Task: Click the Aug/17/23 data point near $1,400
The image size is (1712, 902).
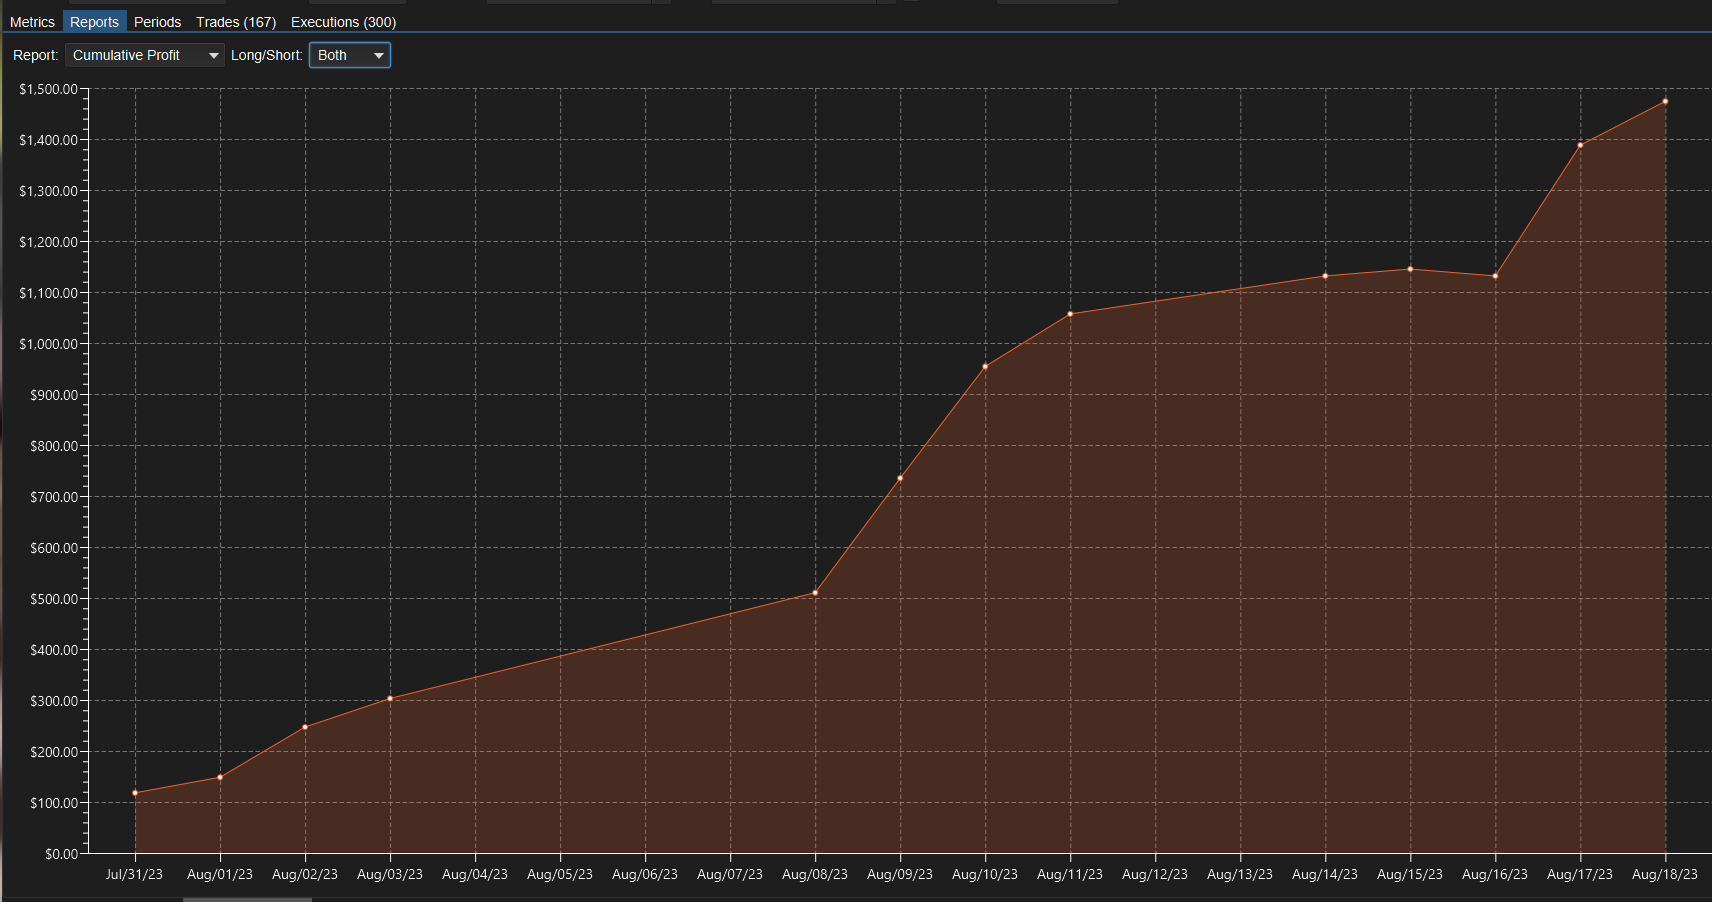Action: pos(1580,145)
